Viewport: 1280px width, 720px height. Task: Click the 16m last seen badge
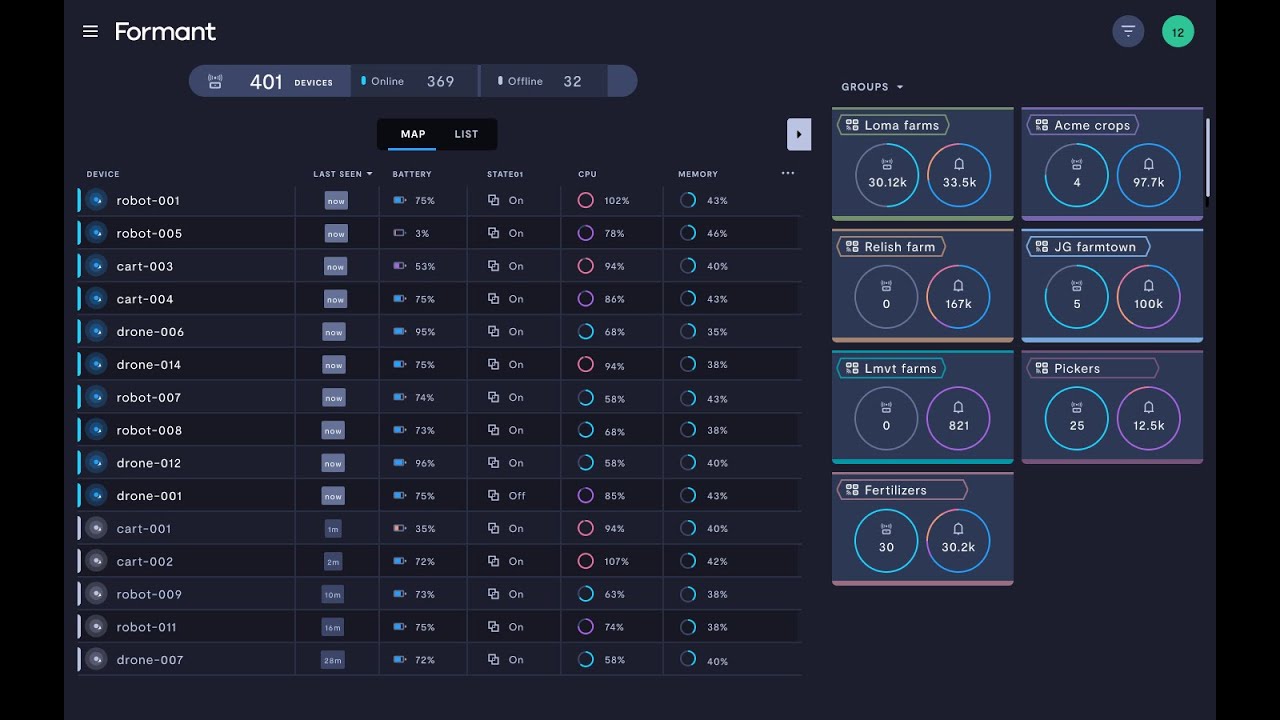click(x=333, y=627)
